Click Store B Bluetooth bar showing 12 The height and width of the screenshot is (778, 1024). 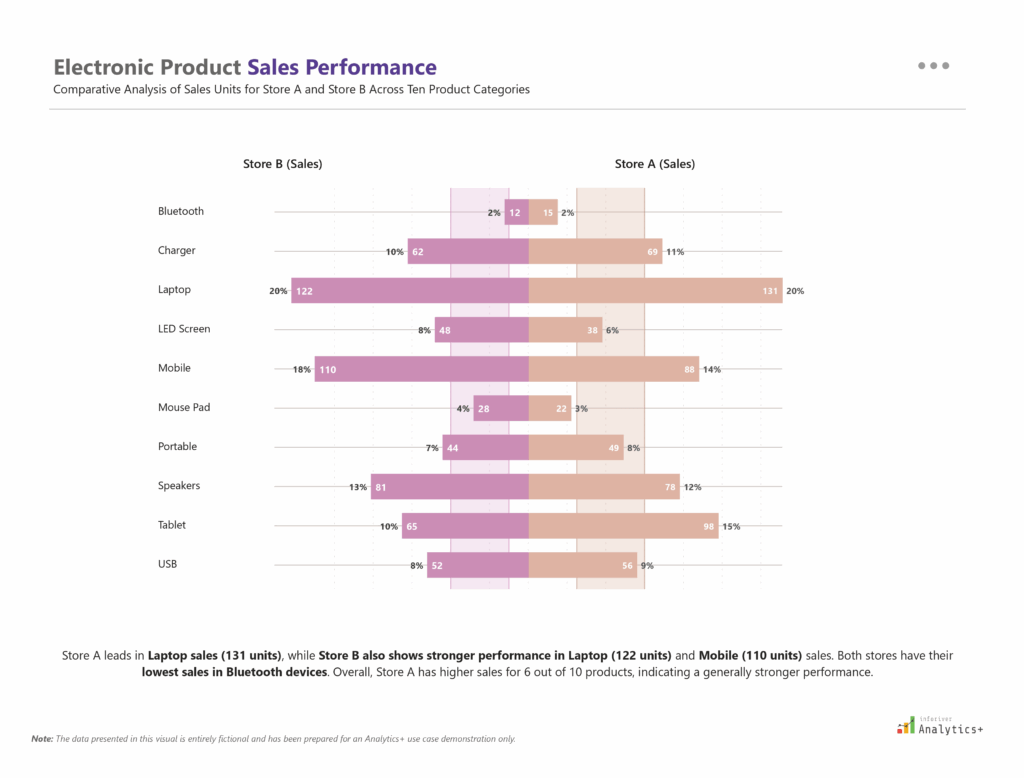(517, 212)
